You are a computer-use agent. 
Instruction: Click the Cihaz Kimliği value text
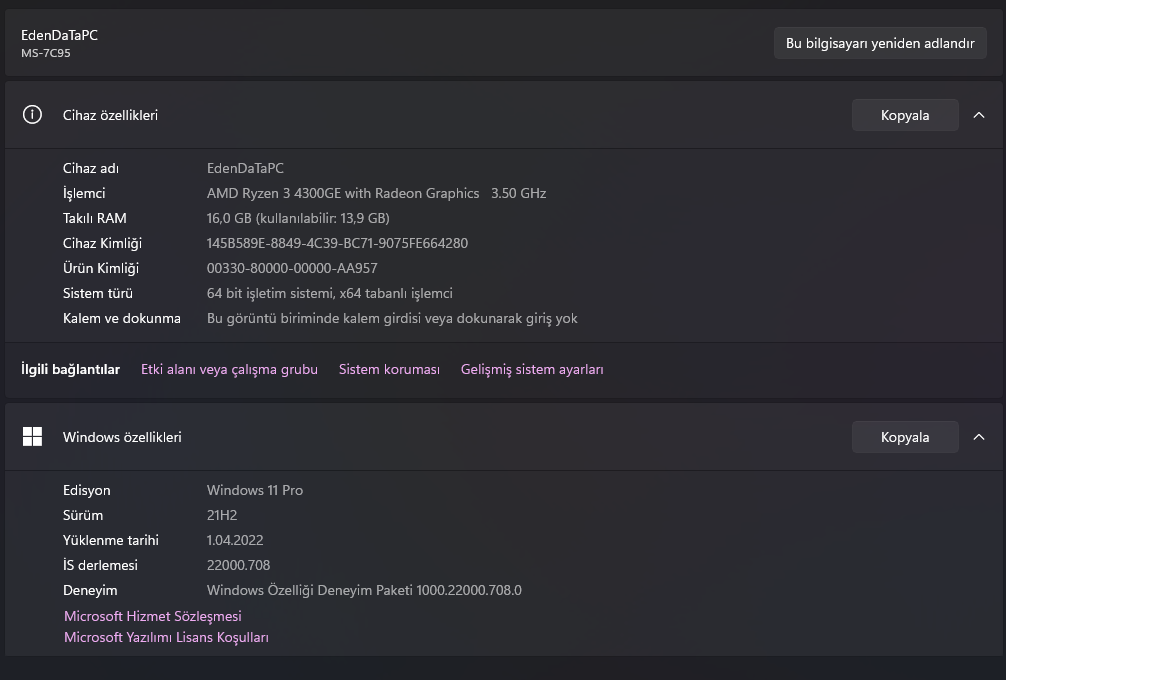pyautogui.click(x=337, y=243)
